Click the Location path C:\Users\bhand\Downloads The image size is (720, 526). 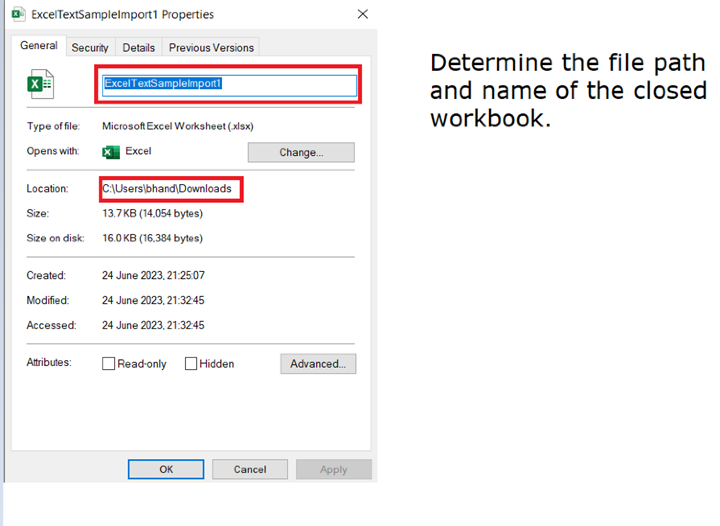coord(167,189)
